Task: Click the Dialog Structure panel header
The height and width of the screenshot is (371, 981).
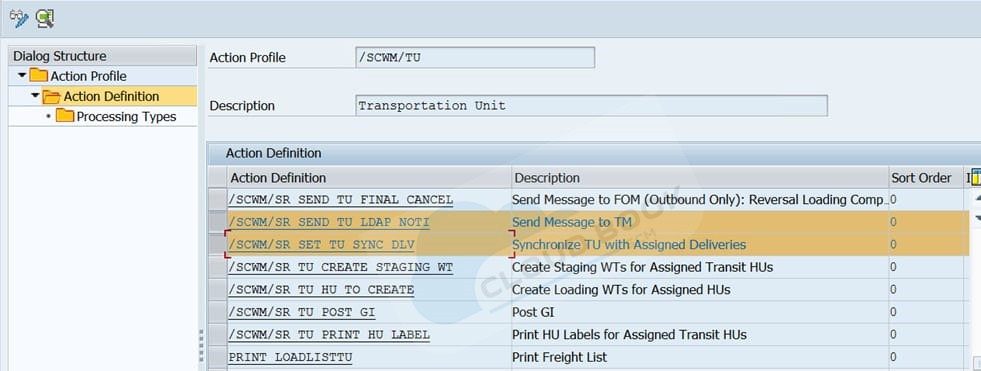Action: coord(103,56)
